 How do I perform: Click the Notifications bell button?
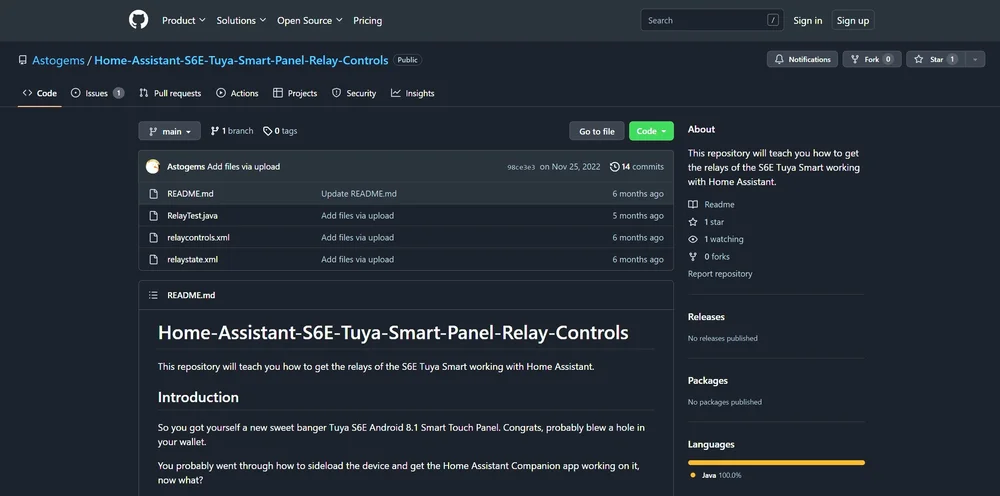[802, 59]
